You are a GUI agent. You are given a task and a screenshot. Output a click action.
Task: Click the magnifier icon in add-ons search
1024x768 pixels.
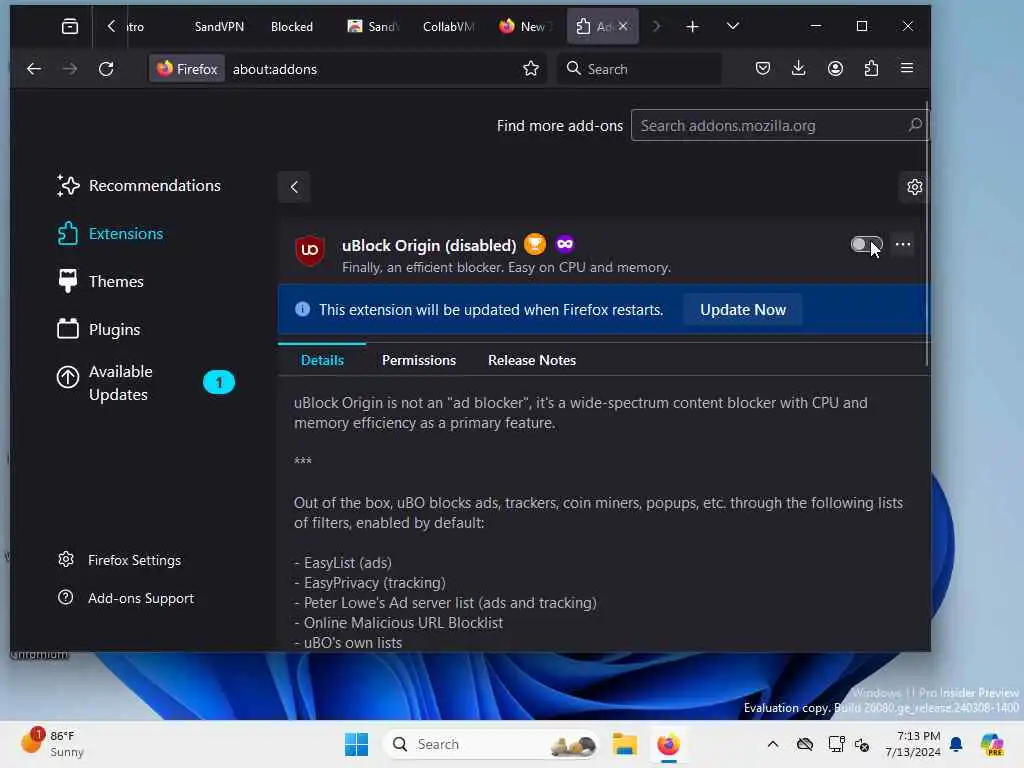[915, 125]
